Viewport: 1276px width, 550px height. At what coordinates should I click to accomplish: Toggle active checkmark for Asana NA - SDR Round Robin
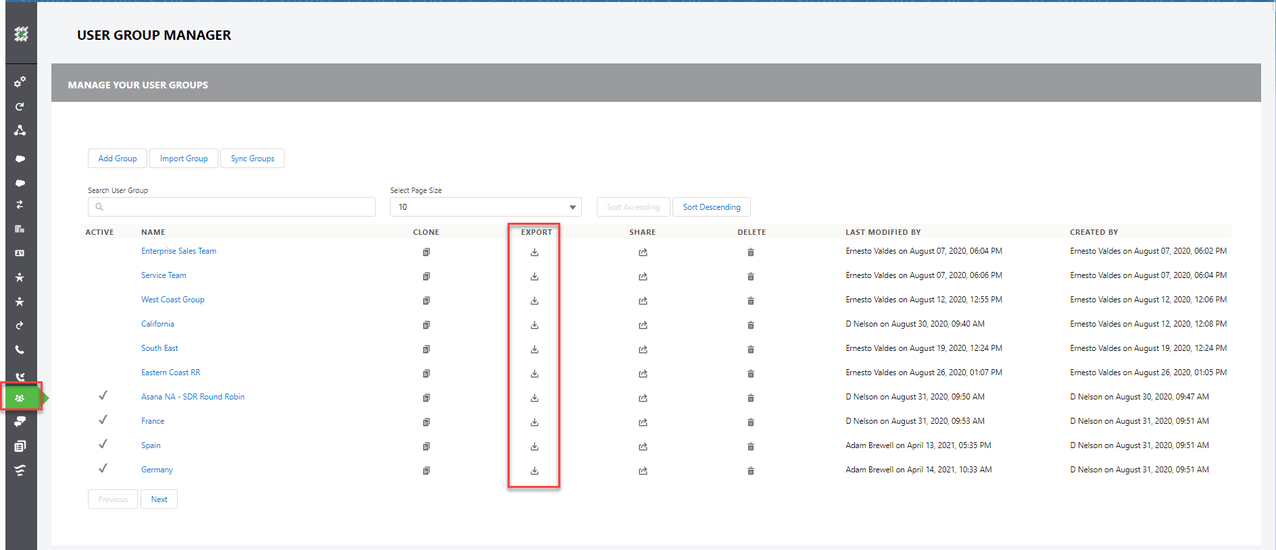(x=102, y=396)
